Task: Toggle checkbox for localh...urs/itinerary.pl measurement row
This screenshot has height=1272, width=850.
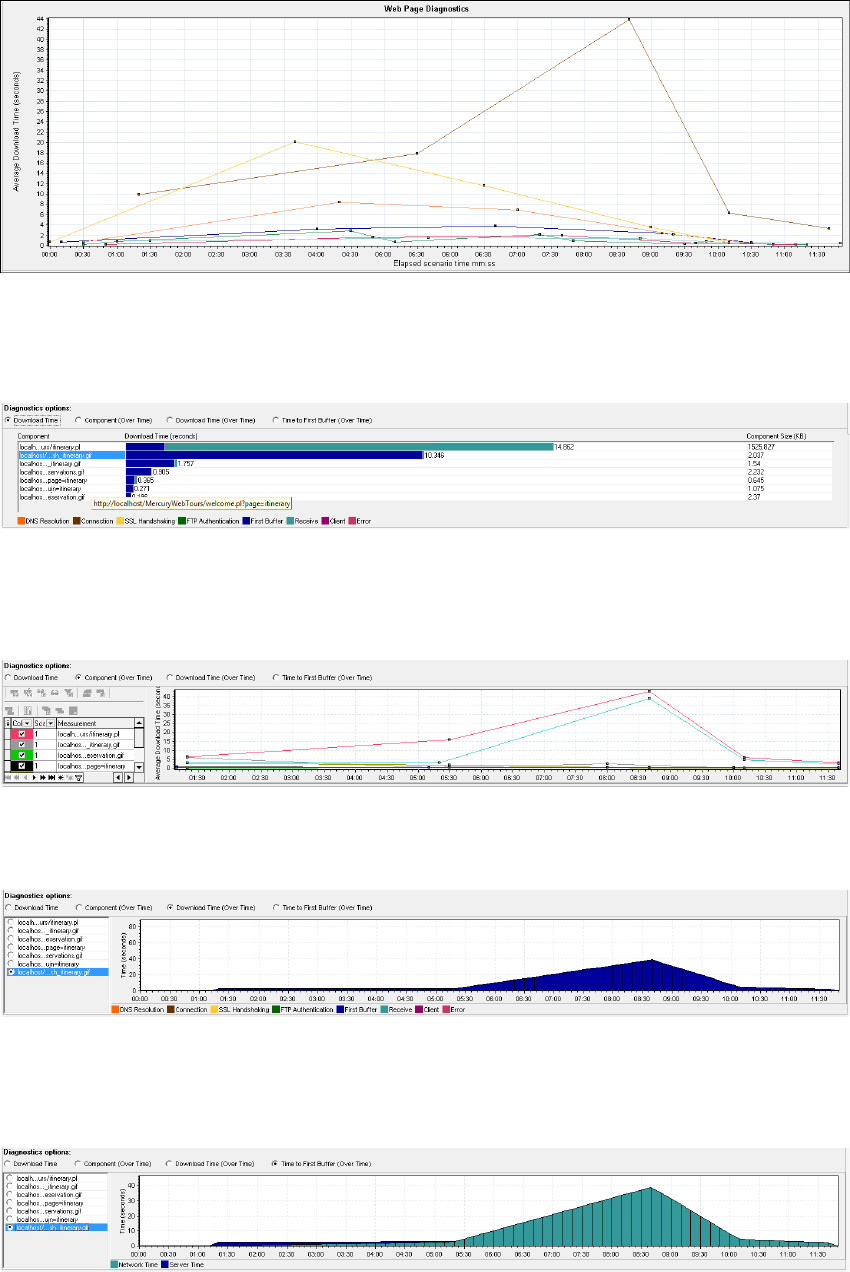Action: point(22,733)
